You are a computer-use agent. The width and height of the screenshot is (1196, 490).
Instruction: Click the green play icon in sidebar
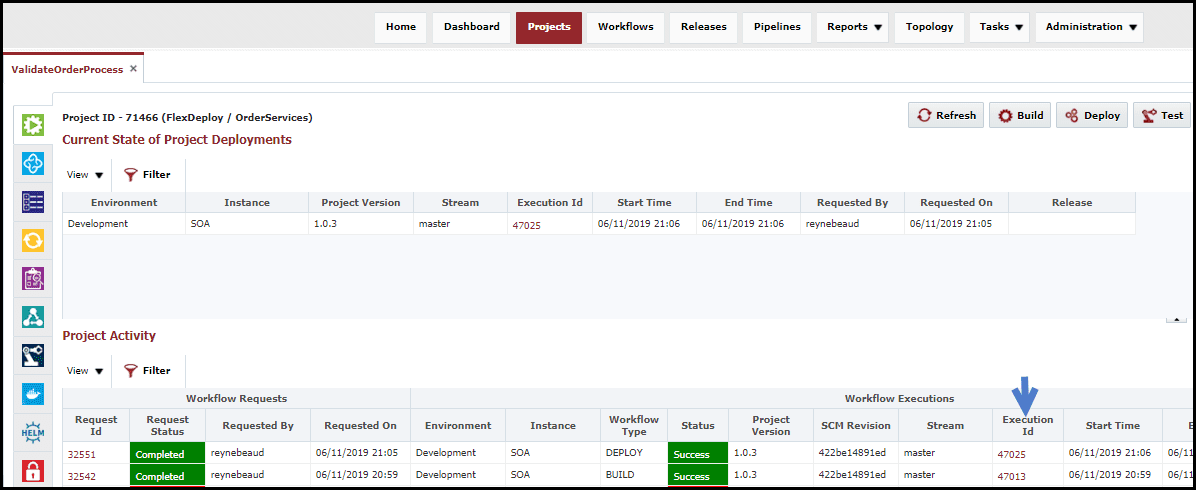pyautogui.click(x=33, y=124)
